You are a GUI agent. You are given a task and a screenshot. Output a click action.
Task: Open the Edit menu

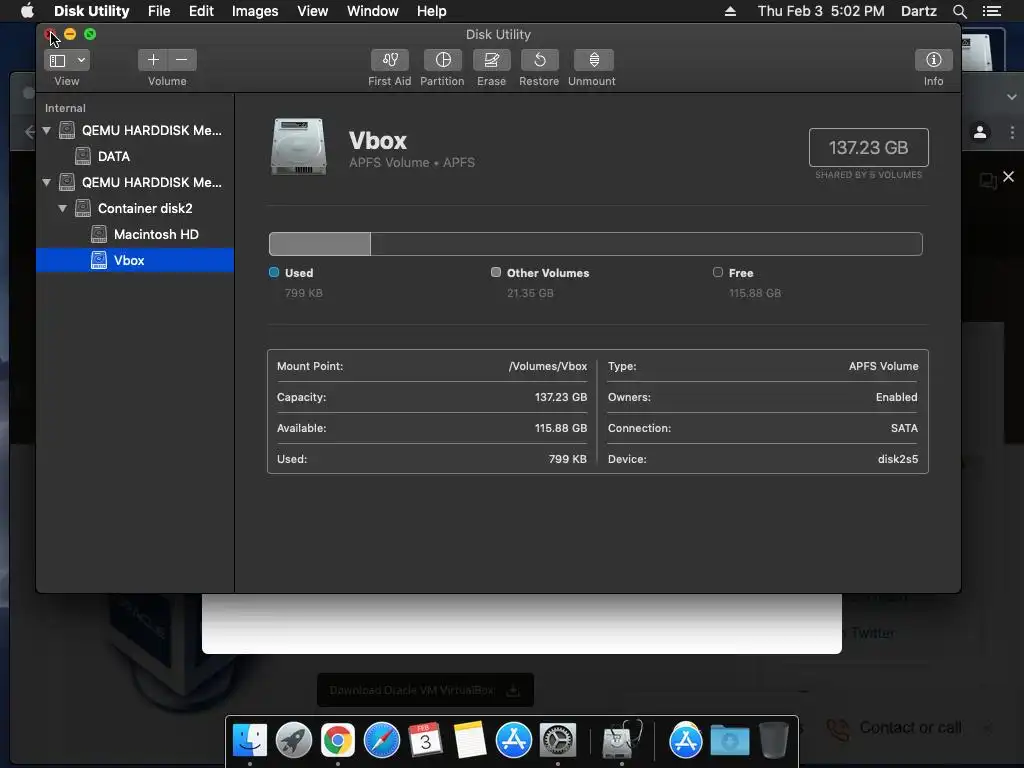(201, 11)
